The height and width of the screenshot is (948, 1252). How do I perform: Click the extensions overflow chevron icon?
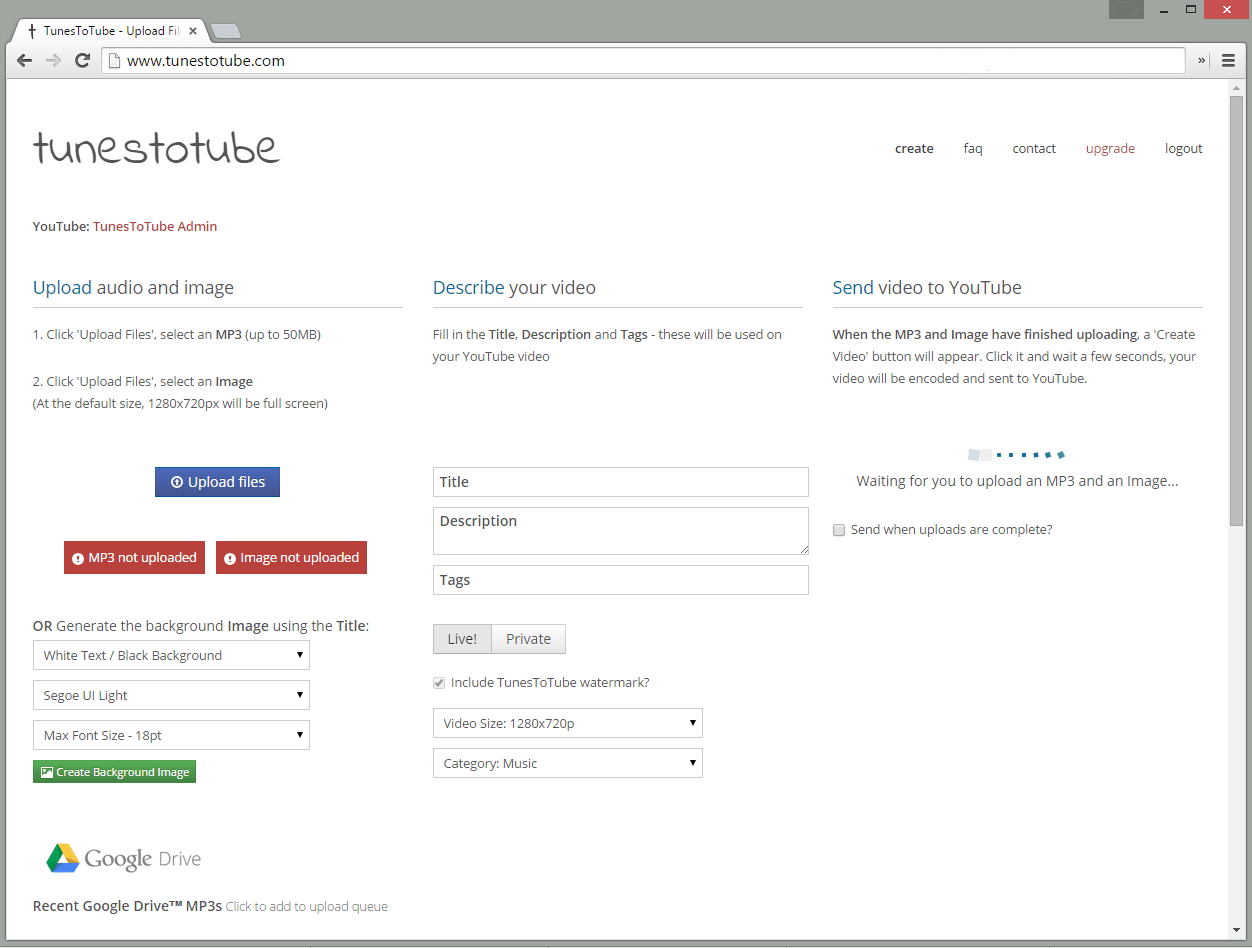(1202, 61)
